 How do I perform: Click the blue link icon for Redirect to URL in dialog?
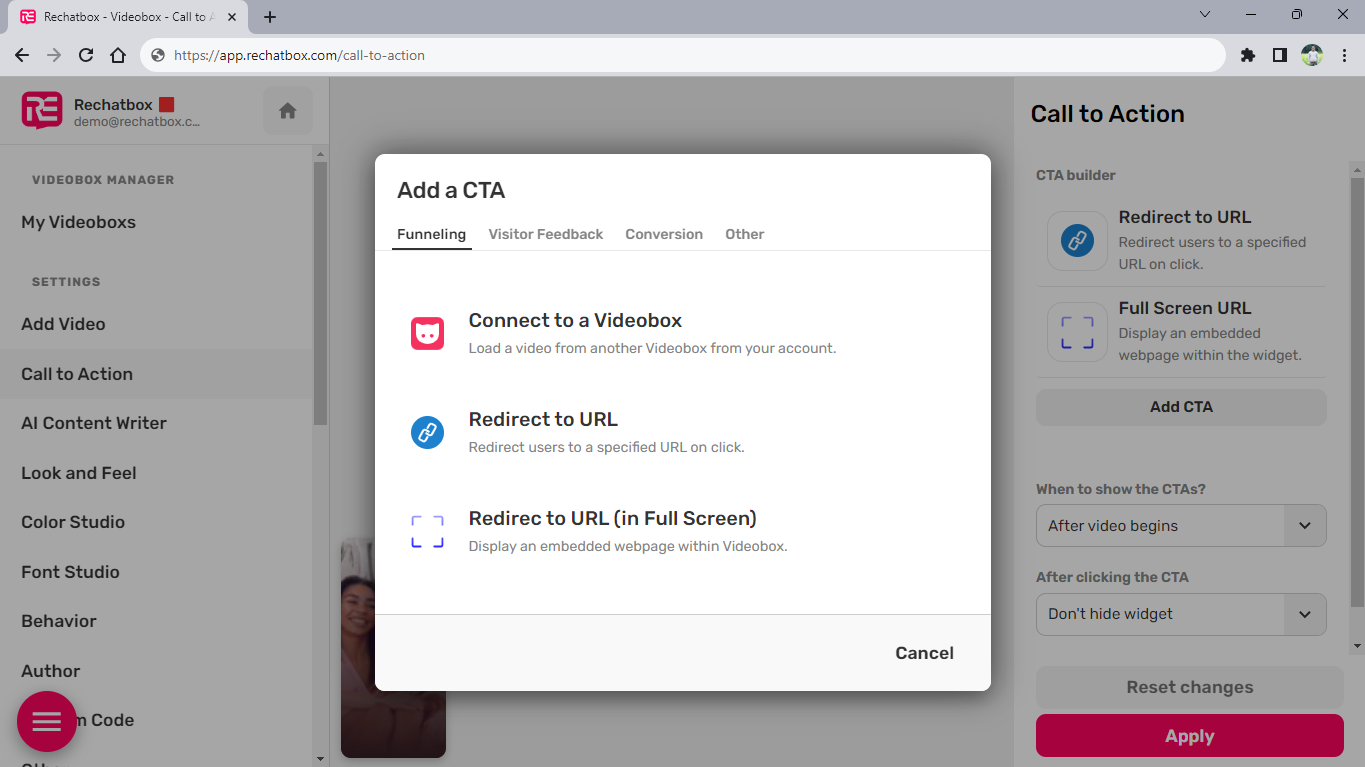coord(427,432)
